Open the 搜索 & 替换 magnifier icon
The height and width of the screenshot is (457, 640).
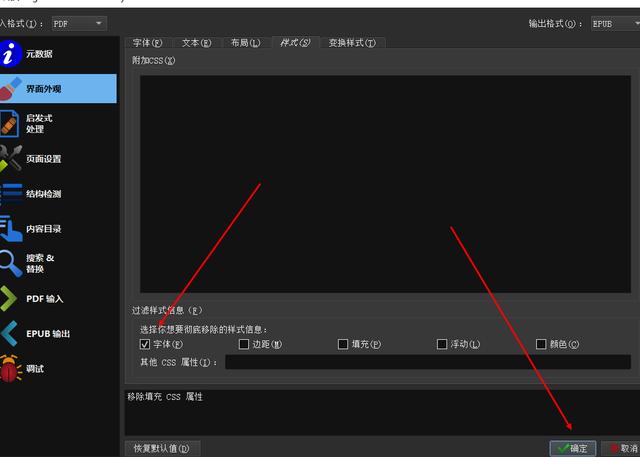coord(10,264)
